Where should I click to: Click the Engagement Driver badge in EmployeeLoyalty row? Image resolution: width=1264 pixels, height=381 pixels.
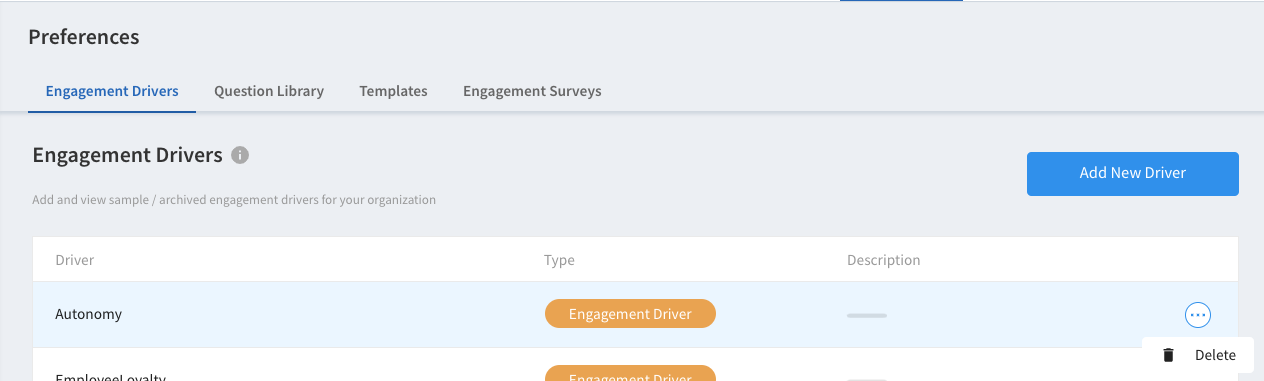click(630, 373)
